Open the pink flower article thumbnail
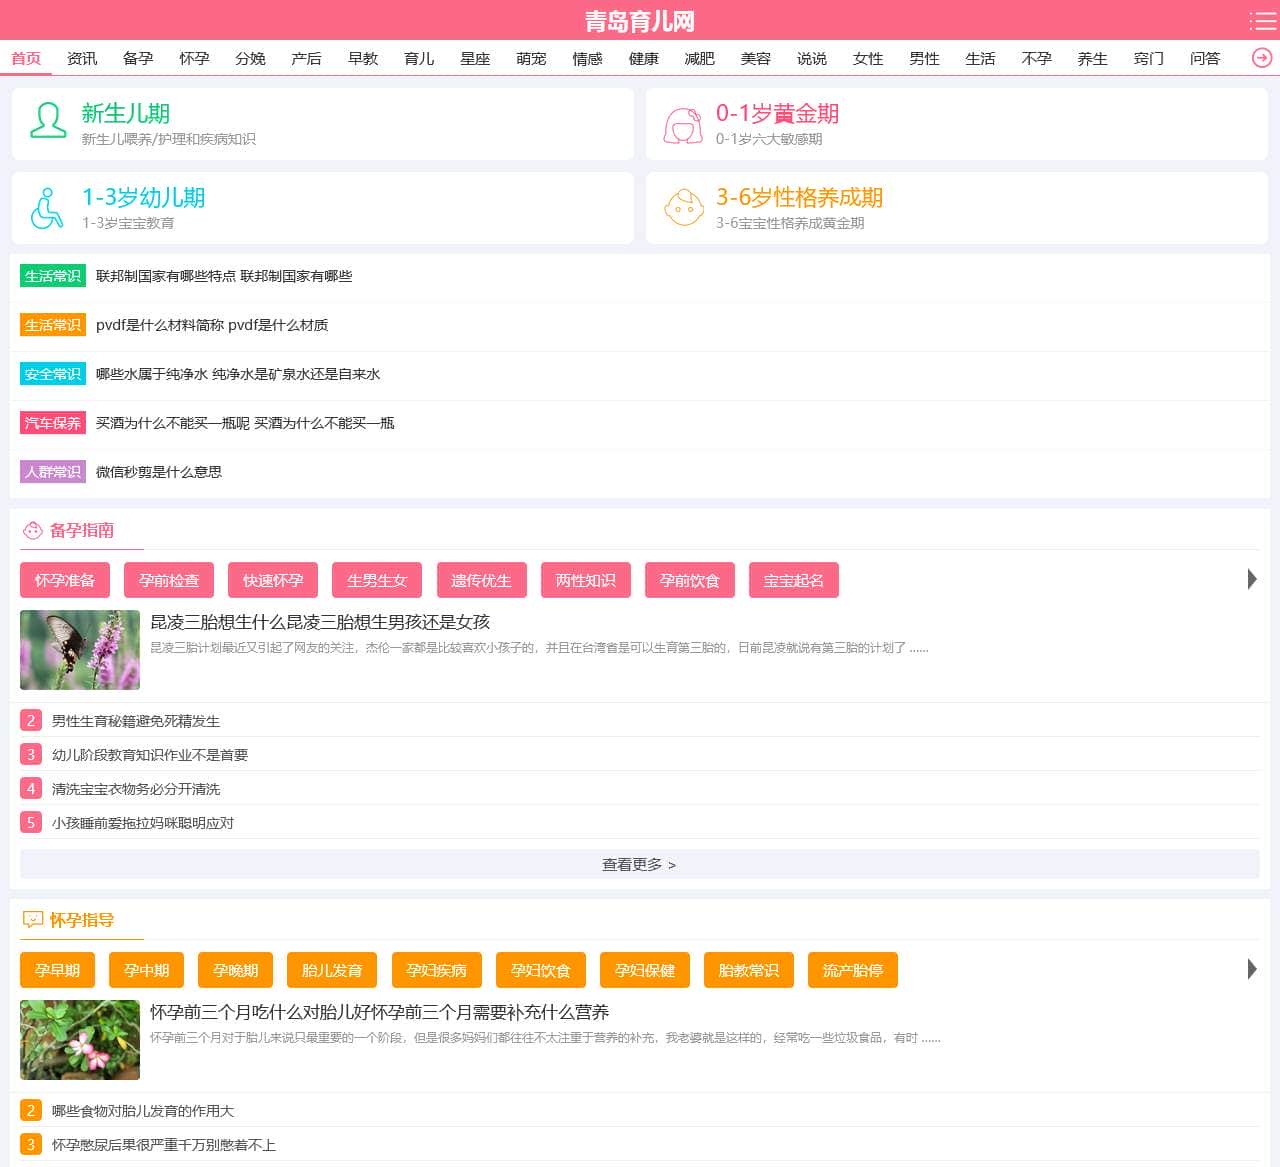 tap(80, 1040)
